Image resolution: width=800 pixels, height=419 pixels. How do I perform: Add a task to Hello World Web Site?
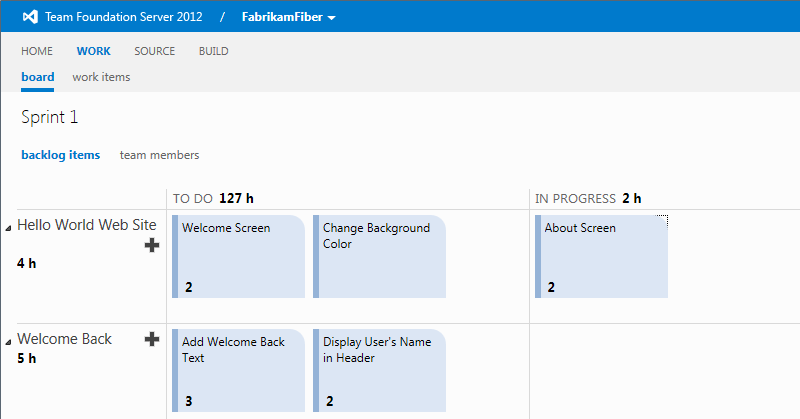152,245
